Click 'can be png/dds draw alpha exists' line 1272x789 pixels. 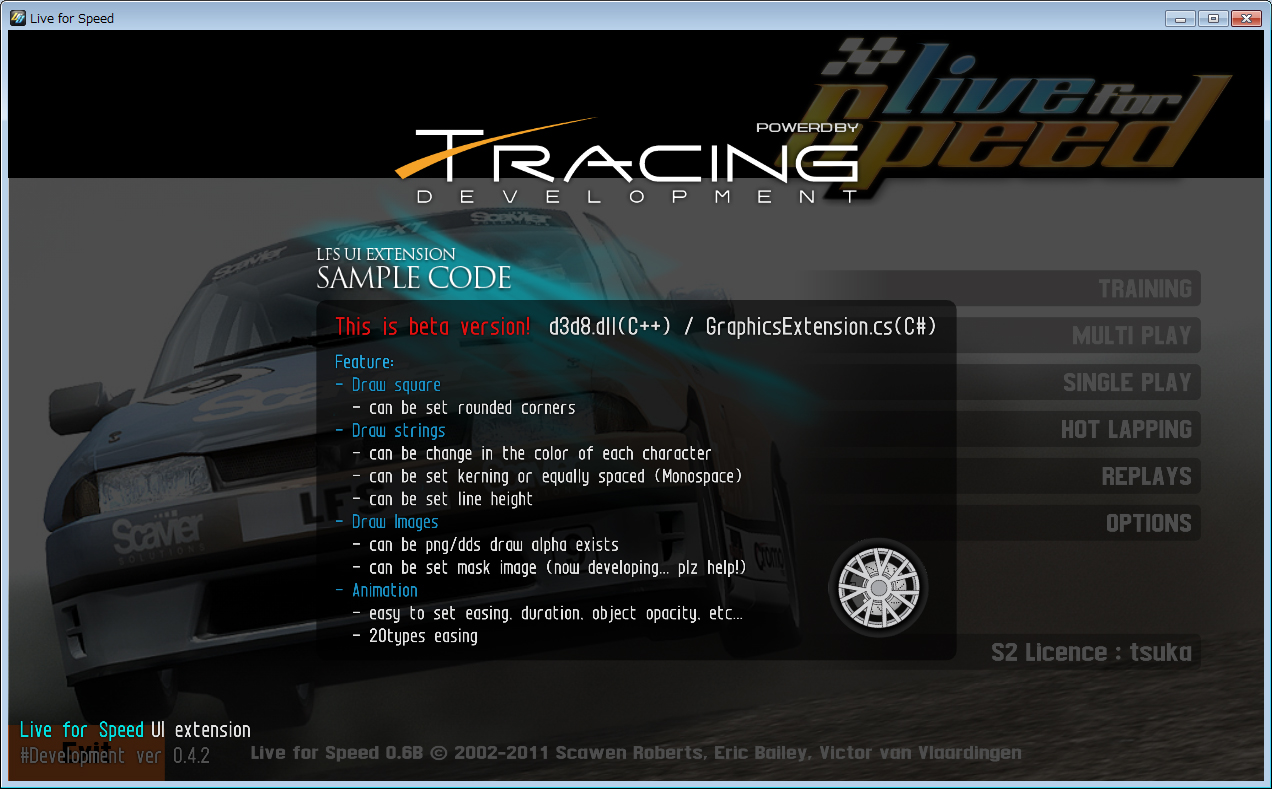pos(486,545)
